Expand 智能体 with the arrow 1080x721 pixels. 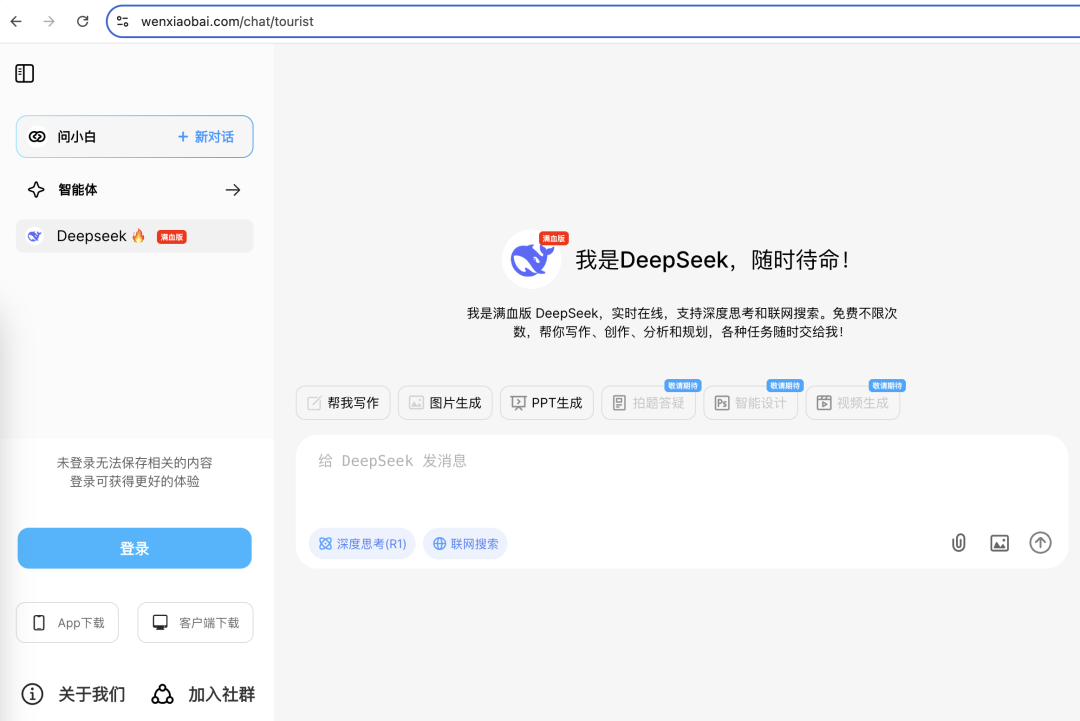[233, 189]
